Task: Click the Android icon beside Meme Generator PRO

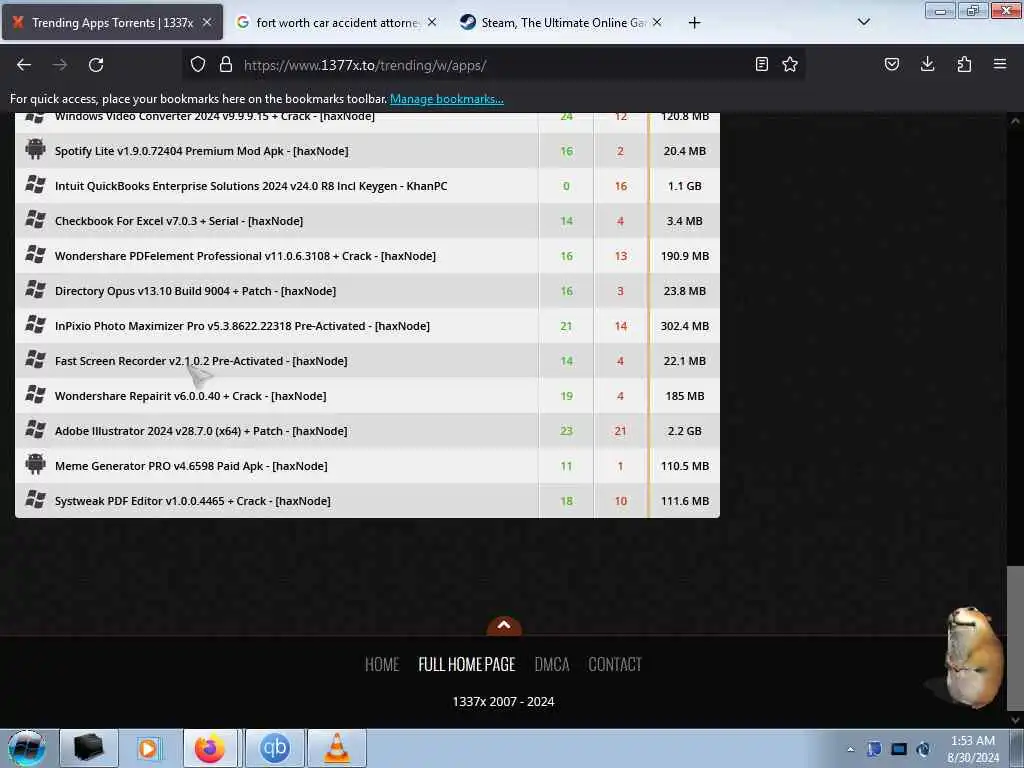Action: 35,464
